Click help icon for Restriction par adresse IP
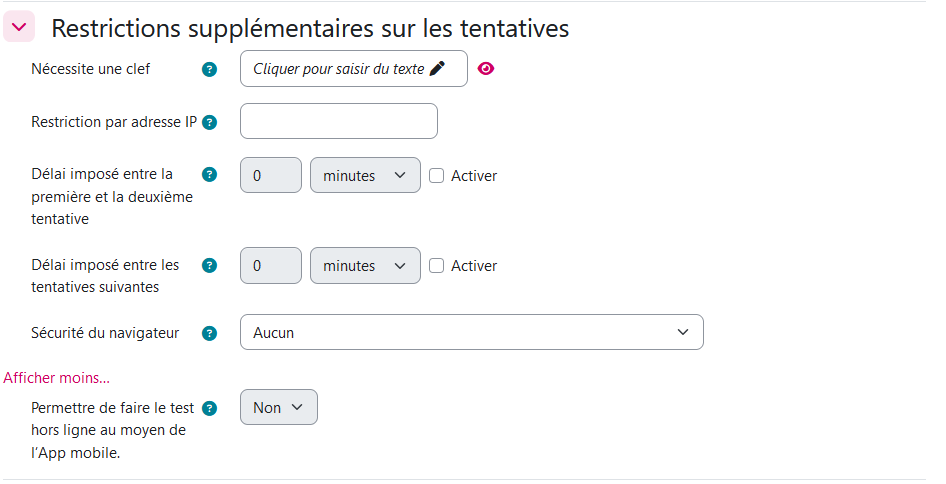946x484 pixels. (x=210, y=122)
